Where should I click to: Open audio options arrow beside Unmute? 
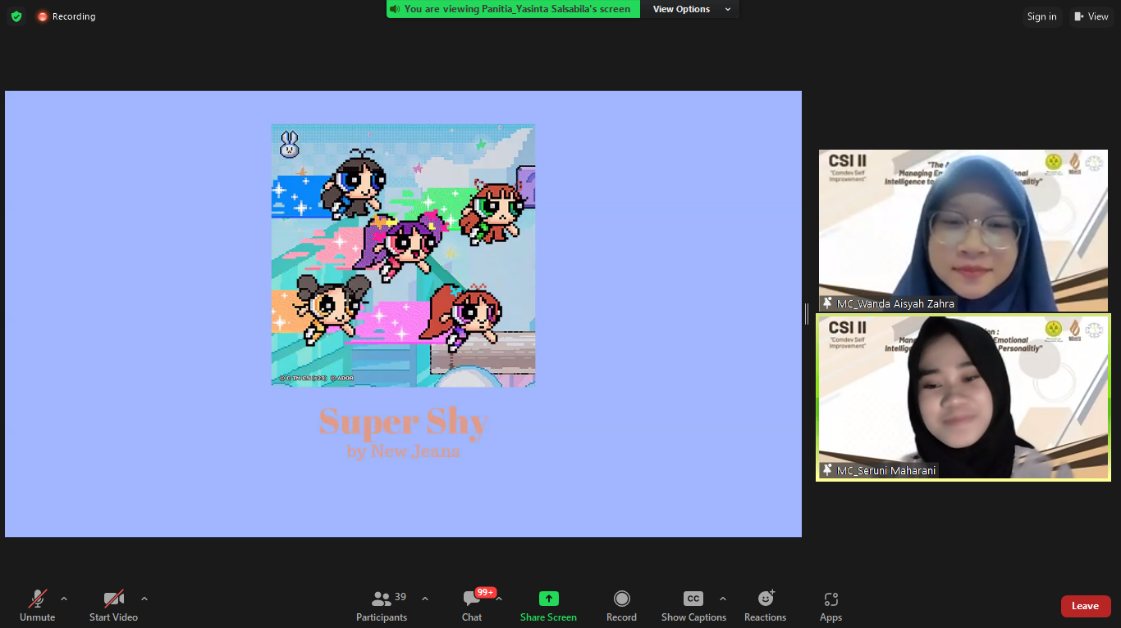pos(64,599)
